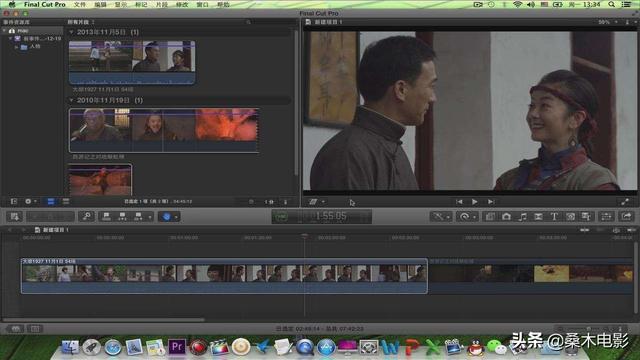Select the 2013年11月5日 clip filmstrip thumbnail
Screen dimensions: 640x360
[x=132, y=62]
